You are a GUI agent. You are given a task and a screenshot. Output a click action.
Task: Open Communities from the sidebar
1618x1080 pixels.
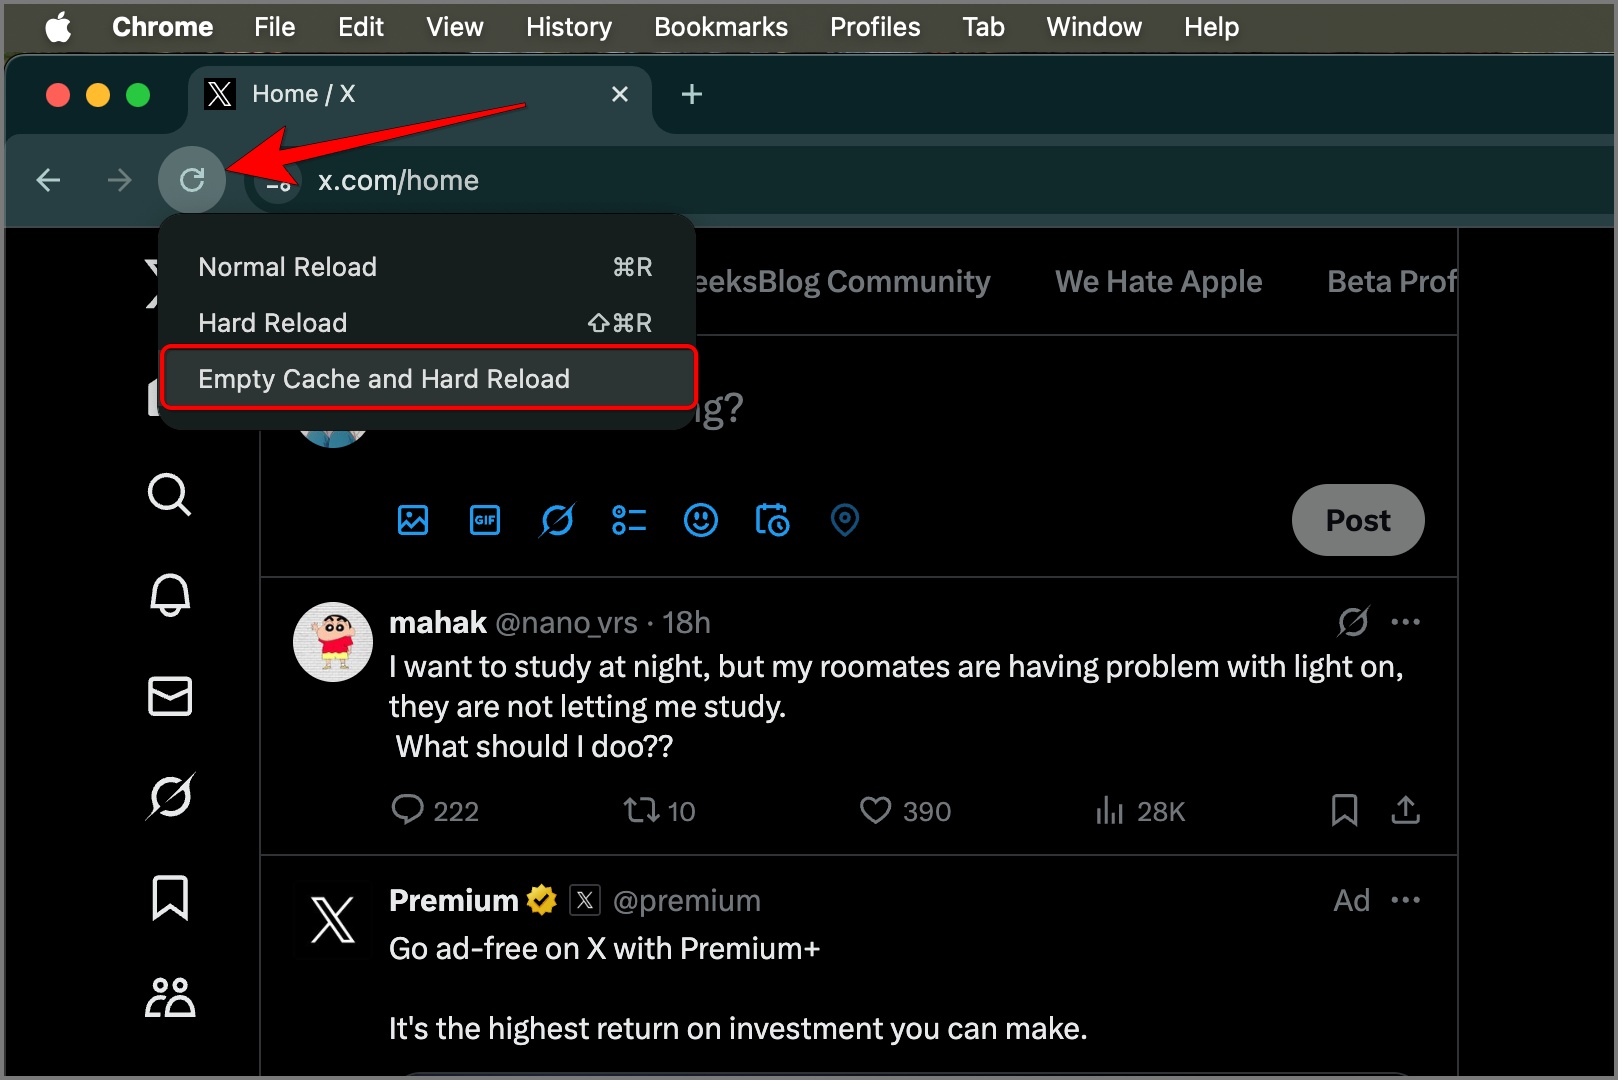(170, 996)
